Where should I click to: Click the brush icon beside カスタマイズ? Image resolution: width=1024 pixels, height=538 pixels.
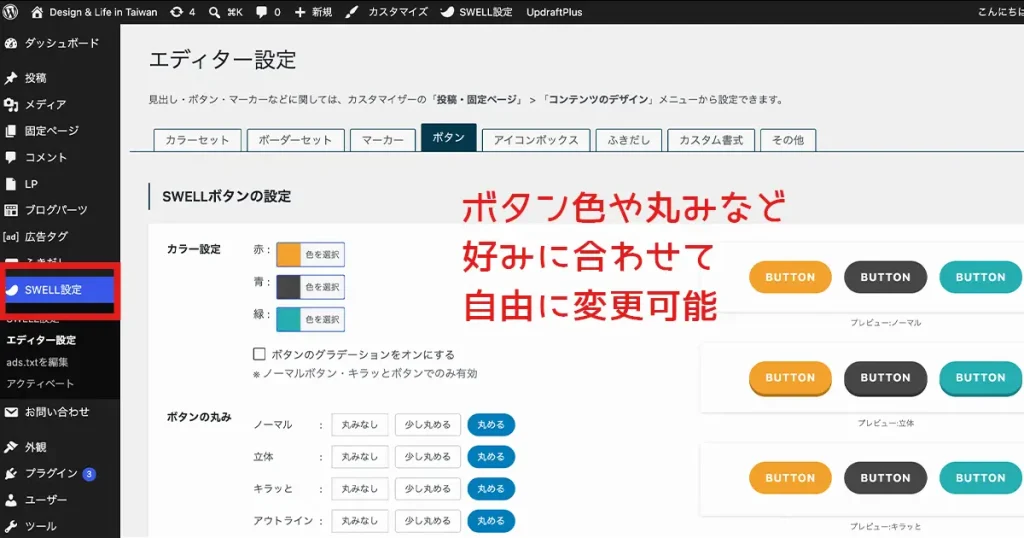tap(352, 12)
